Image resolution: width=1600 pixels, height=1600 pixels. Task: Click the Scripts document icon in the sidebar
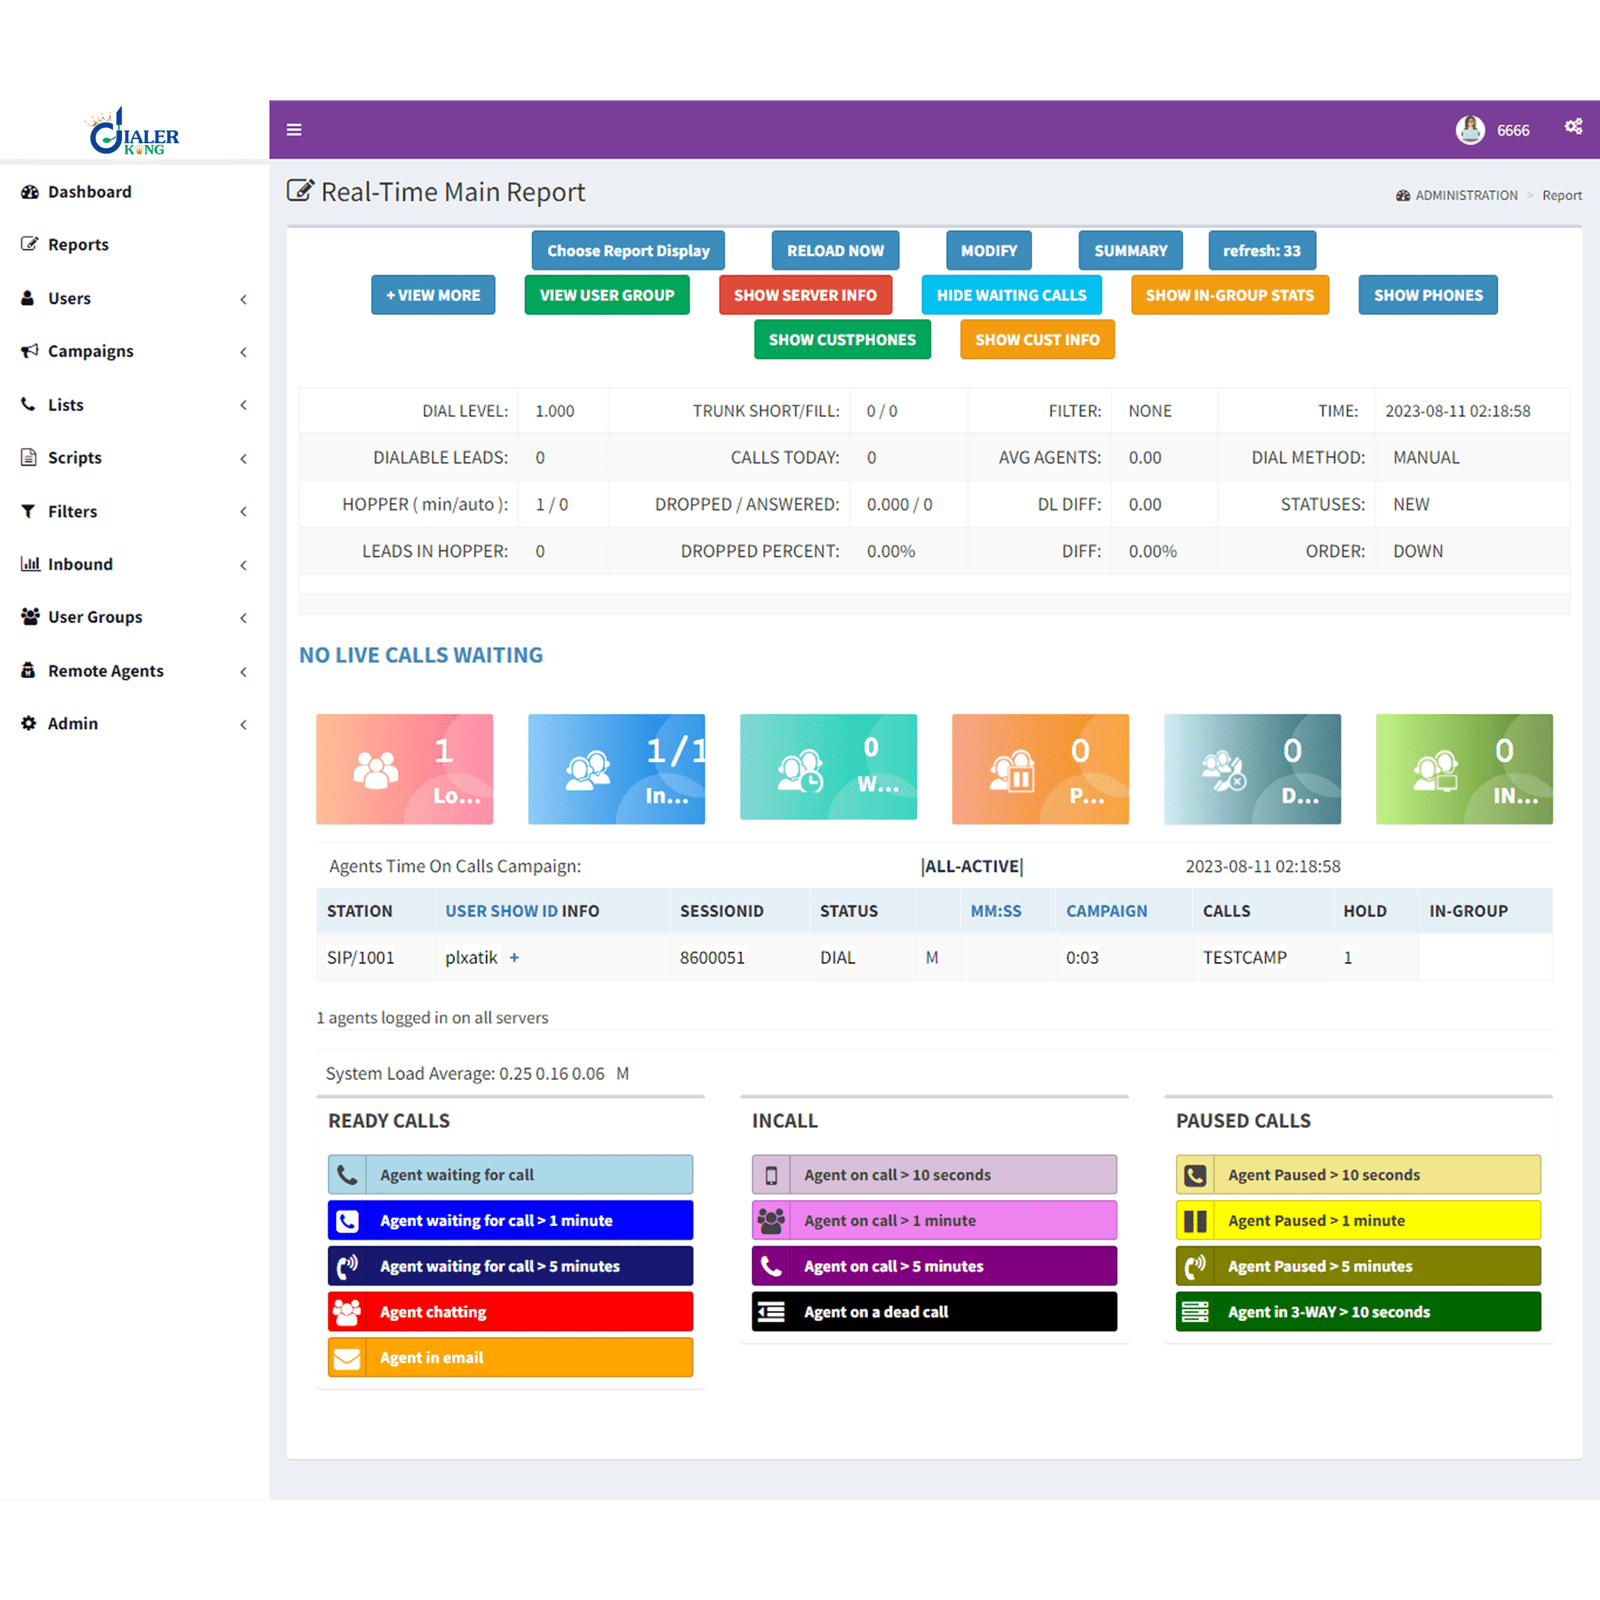click(x=29, y=458)
